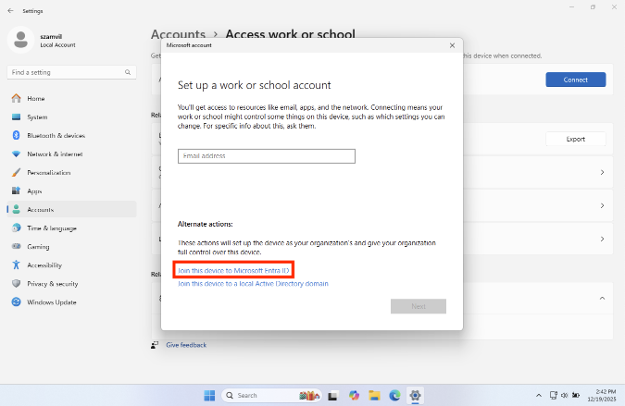Open the Windows Start menu

210,395
